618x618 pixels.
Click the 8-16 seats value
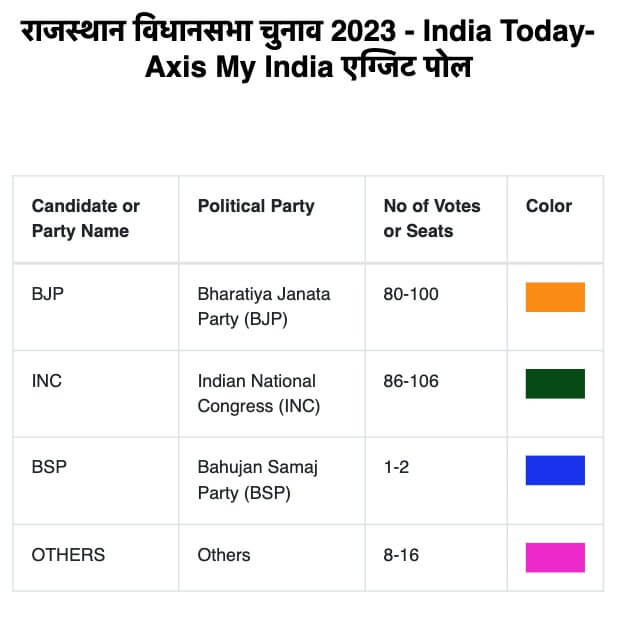click(401, 555)
